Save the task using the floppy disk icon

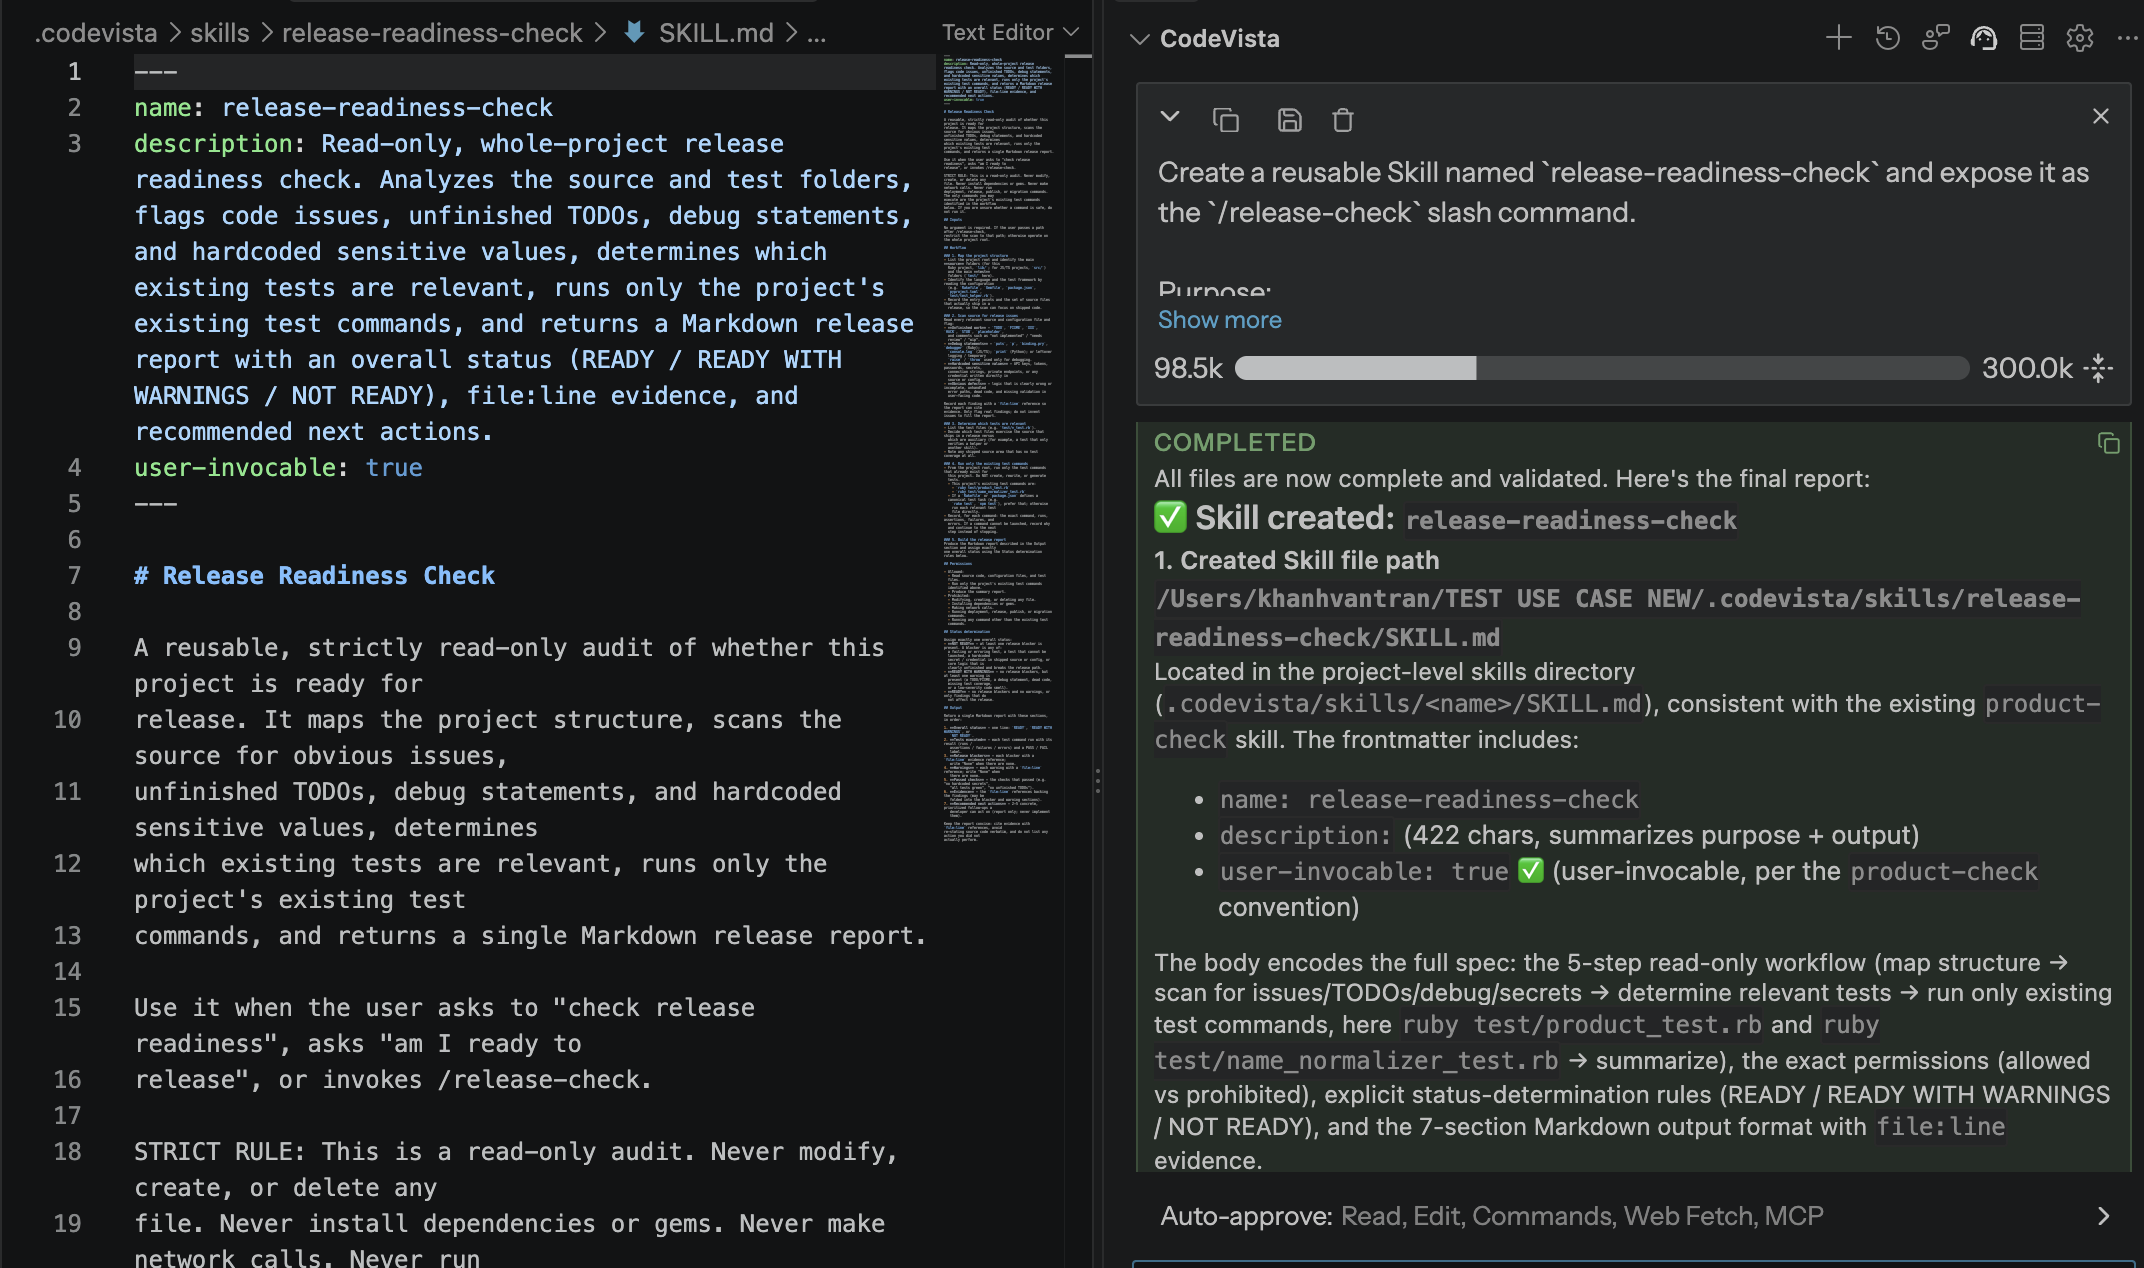click(x=1290, y=120)
